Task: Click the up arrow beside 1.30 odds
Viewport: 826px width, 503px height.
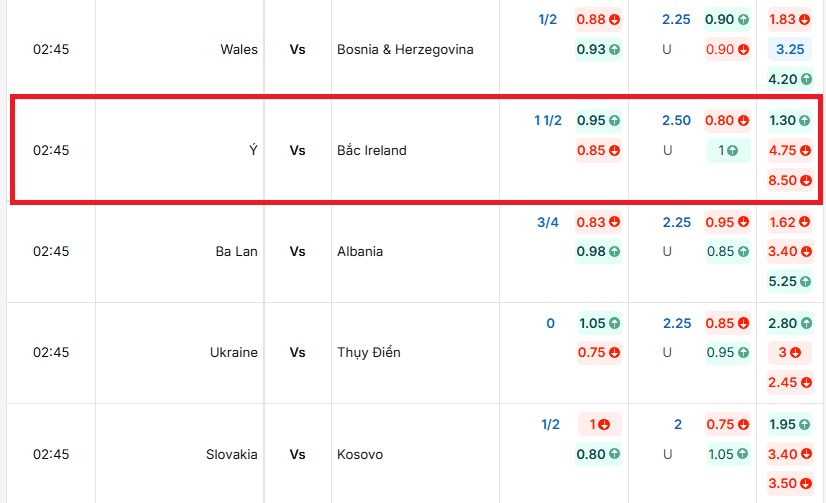Action: pos(805,120)
